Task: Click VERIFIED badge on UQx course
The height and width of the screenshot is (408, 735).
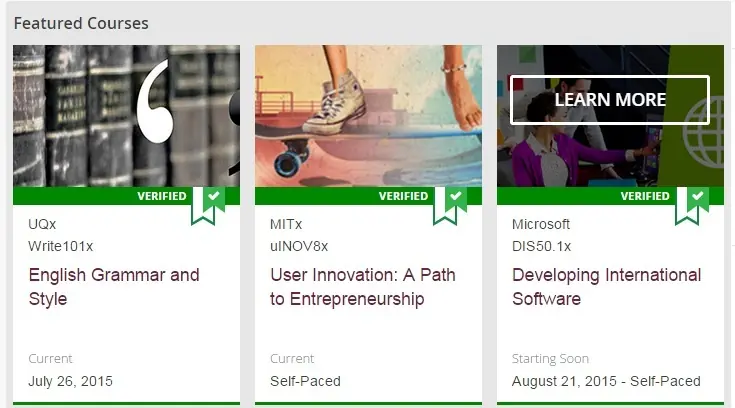Action: tap(161, 196)
